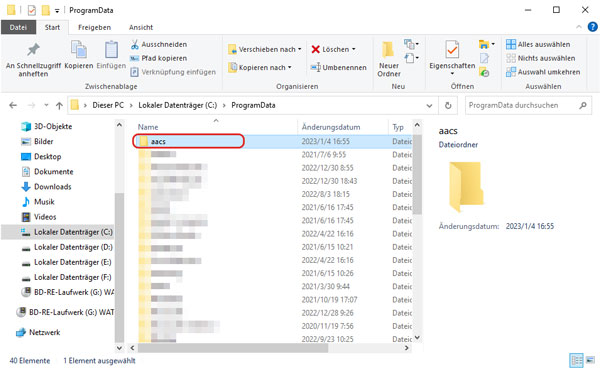
Task: Click Auswahl umkehren to invert selection
Action: (543, 72)
